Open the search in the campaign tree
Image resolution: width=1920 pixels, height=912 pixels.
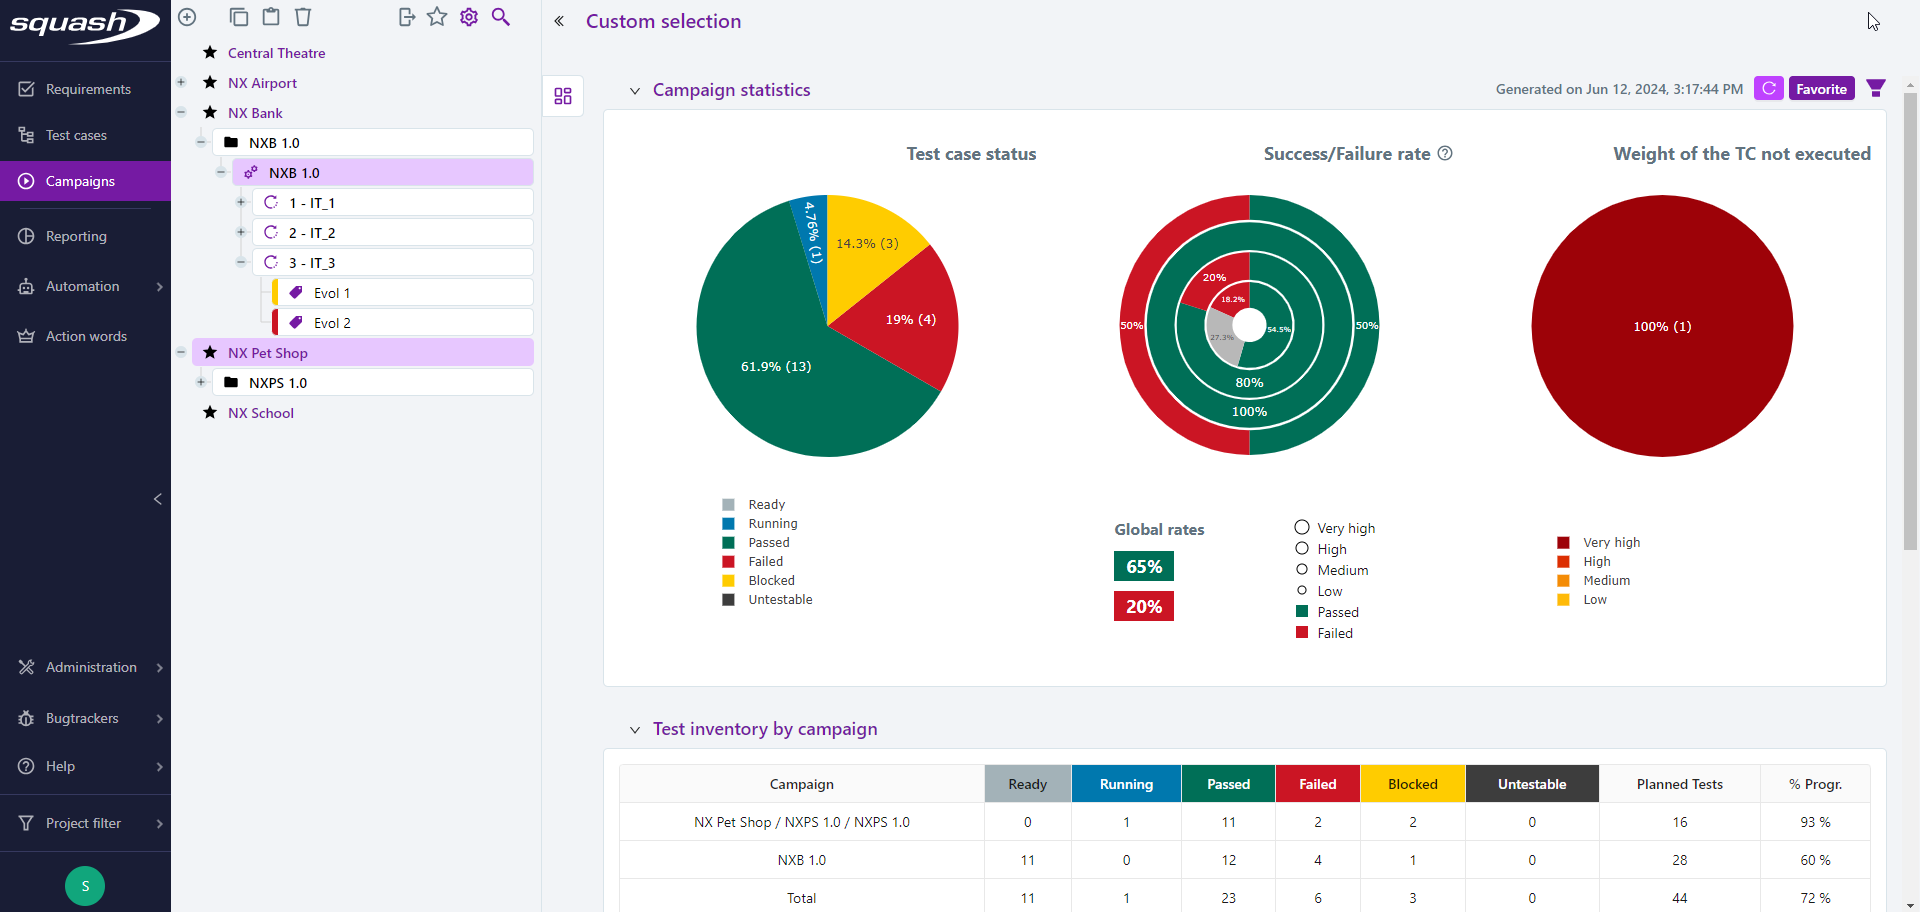click(501, 17)
